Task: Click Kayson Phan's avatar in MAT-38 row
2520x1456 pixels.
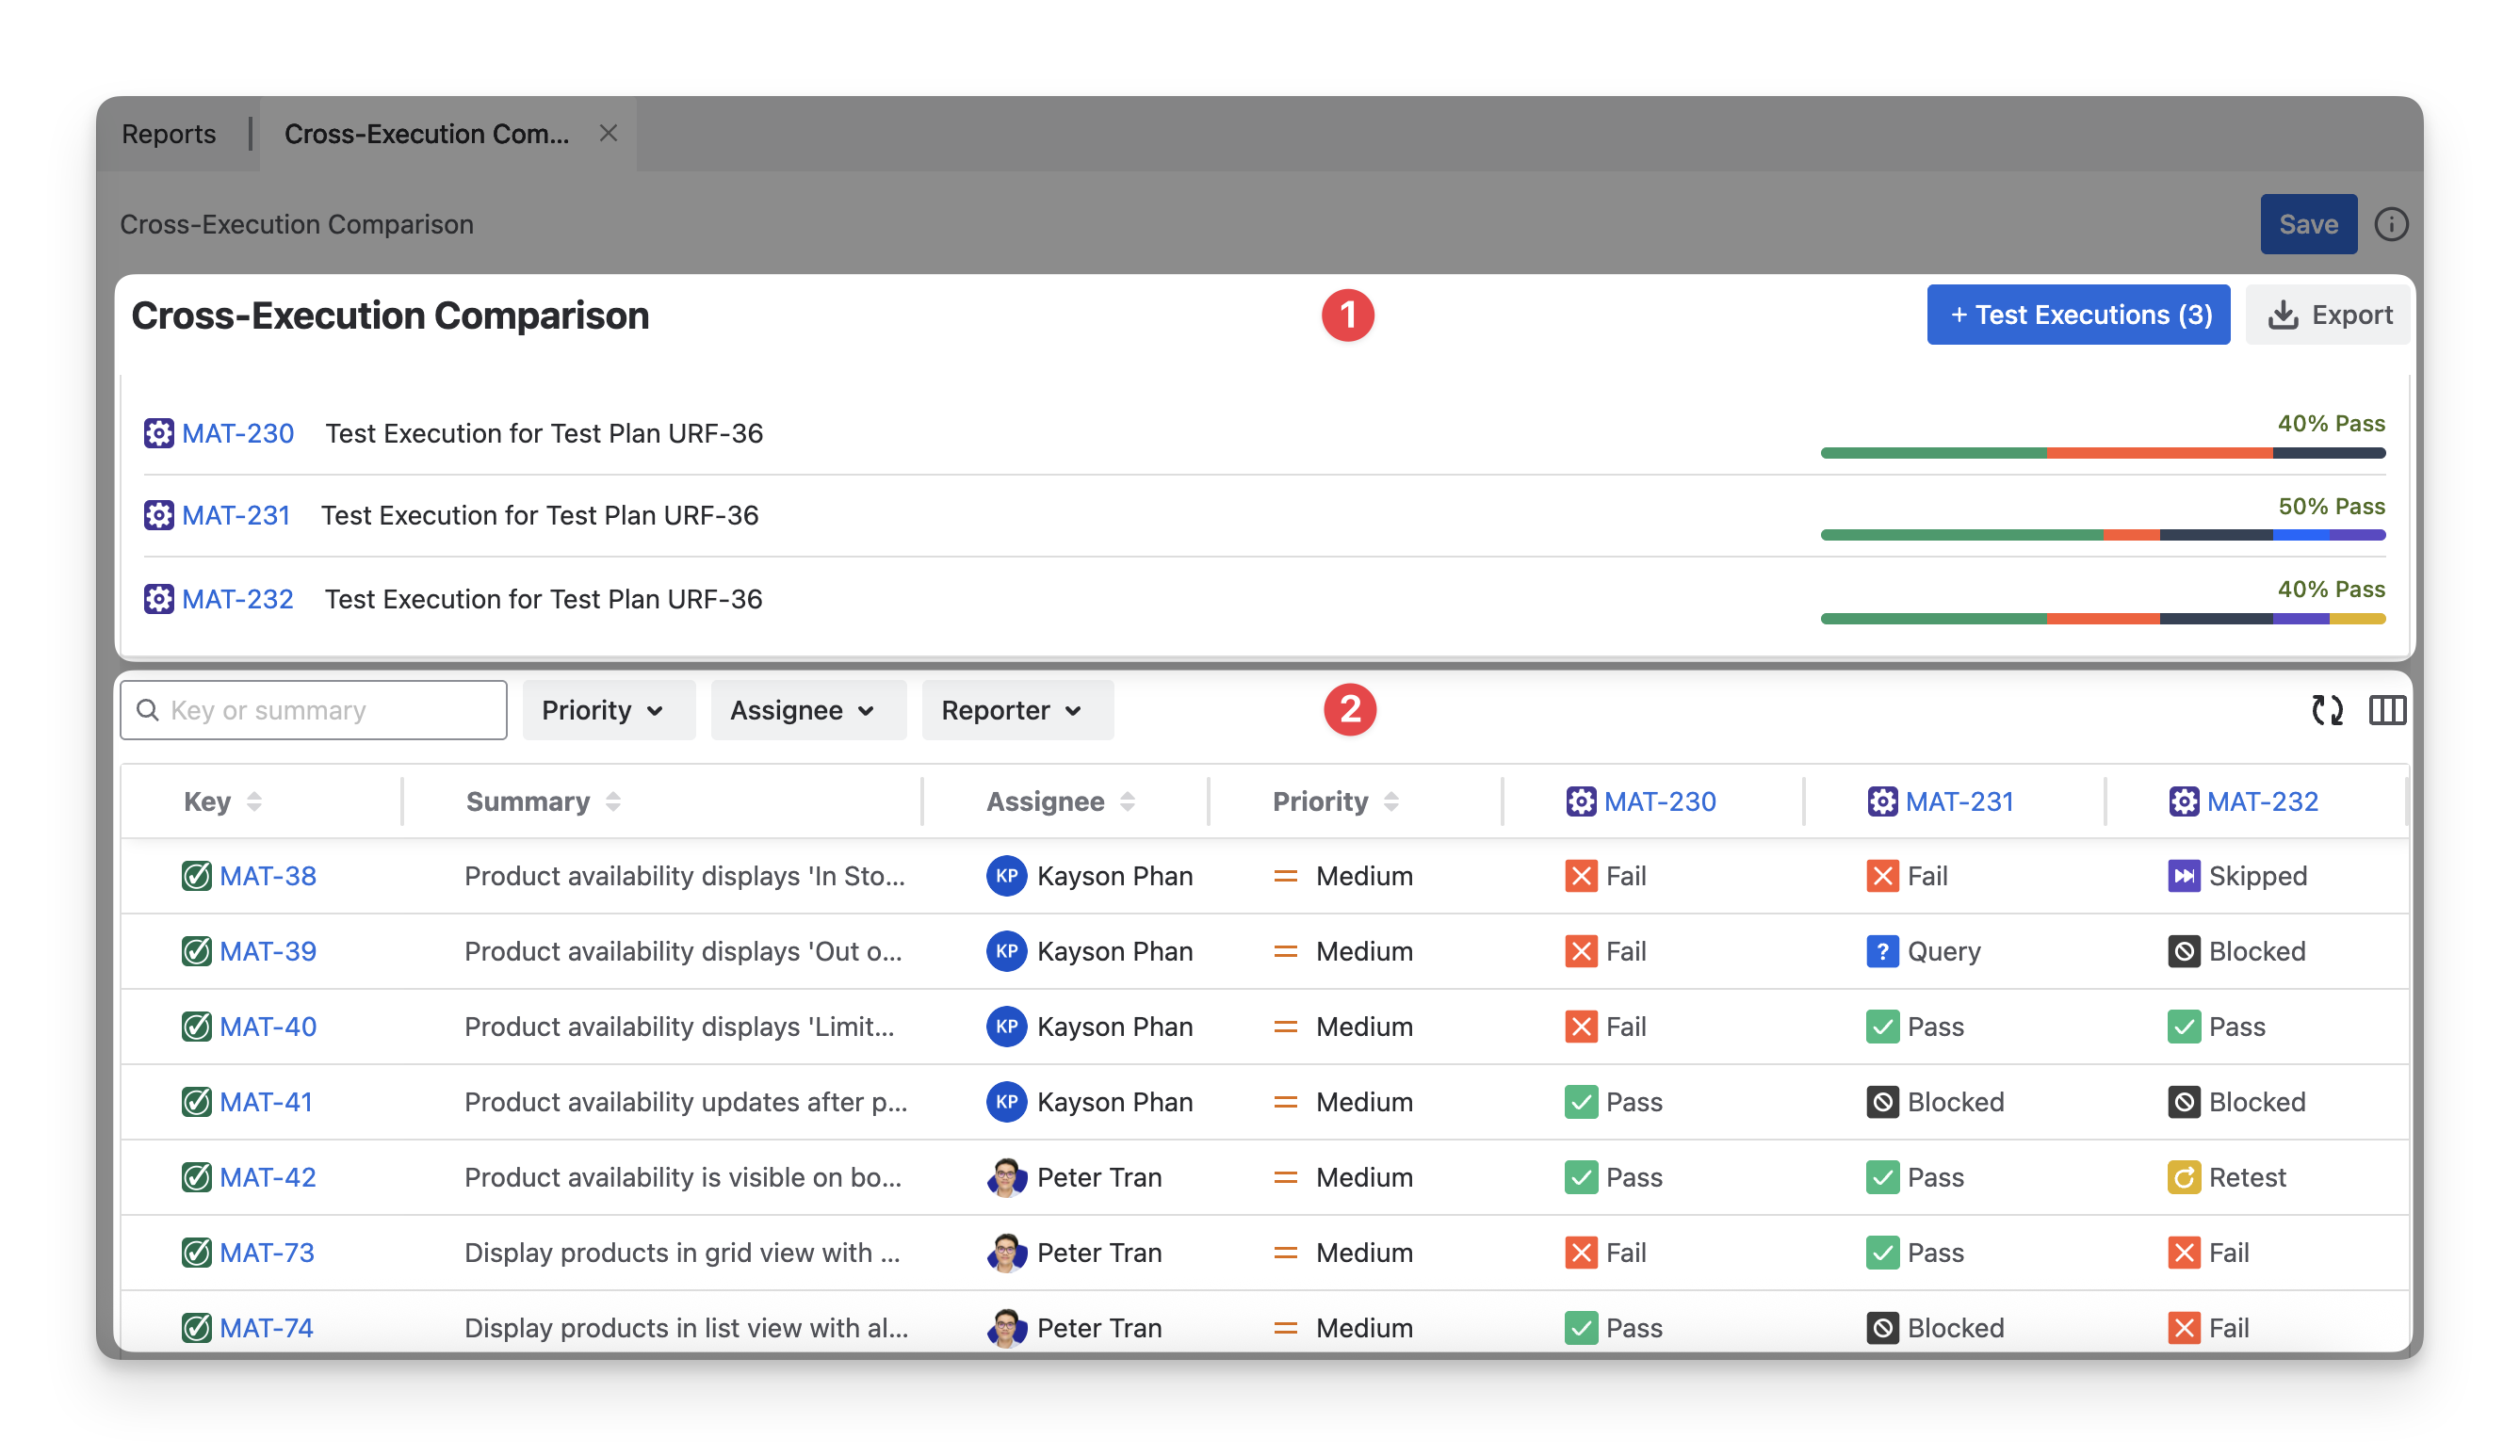Action: [x=1006, y=876]
